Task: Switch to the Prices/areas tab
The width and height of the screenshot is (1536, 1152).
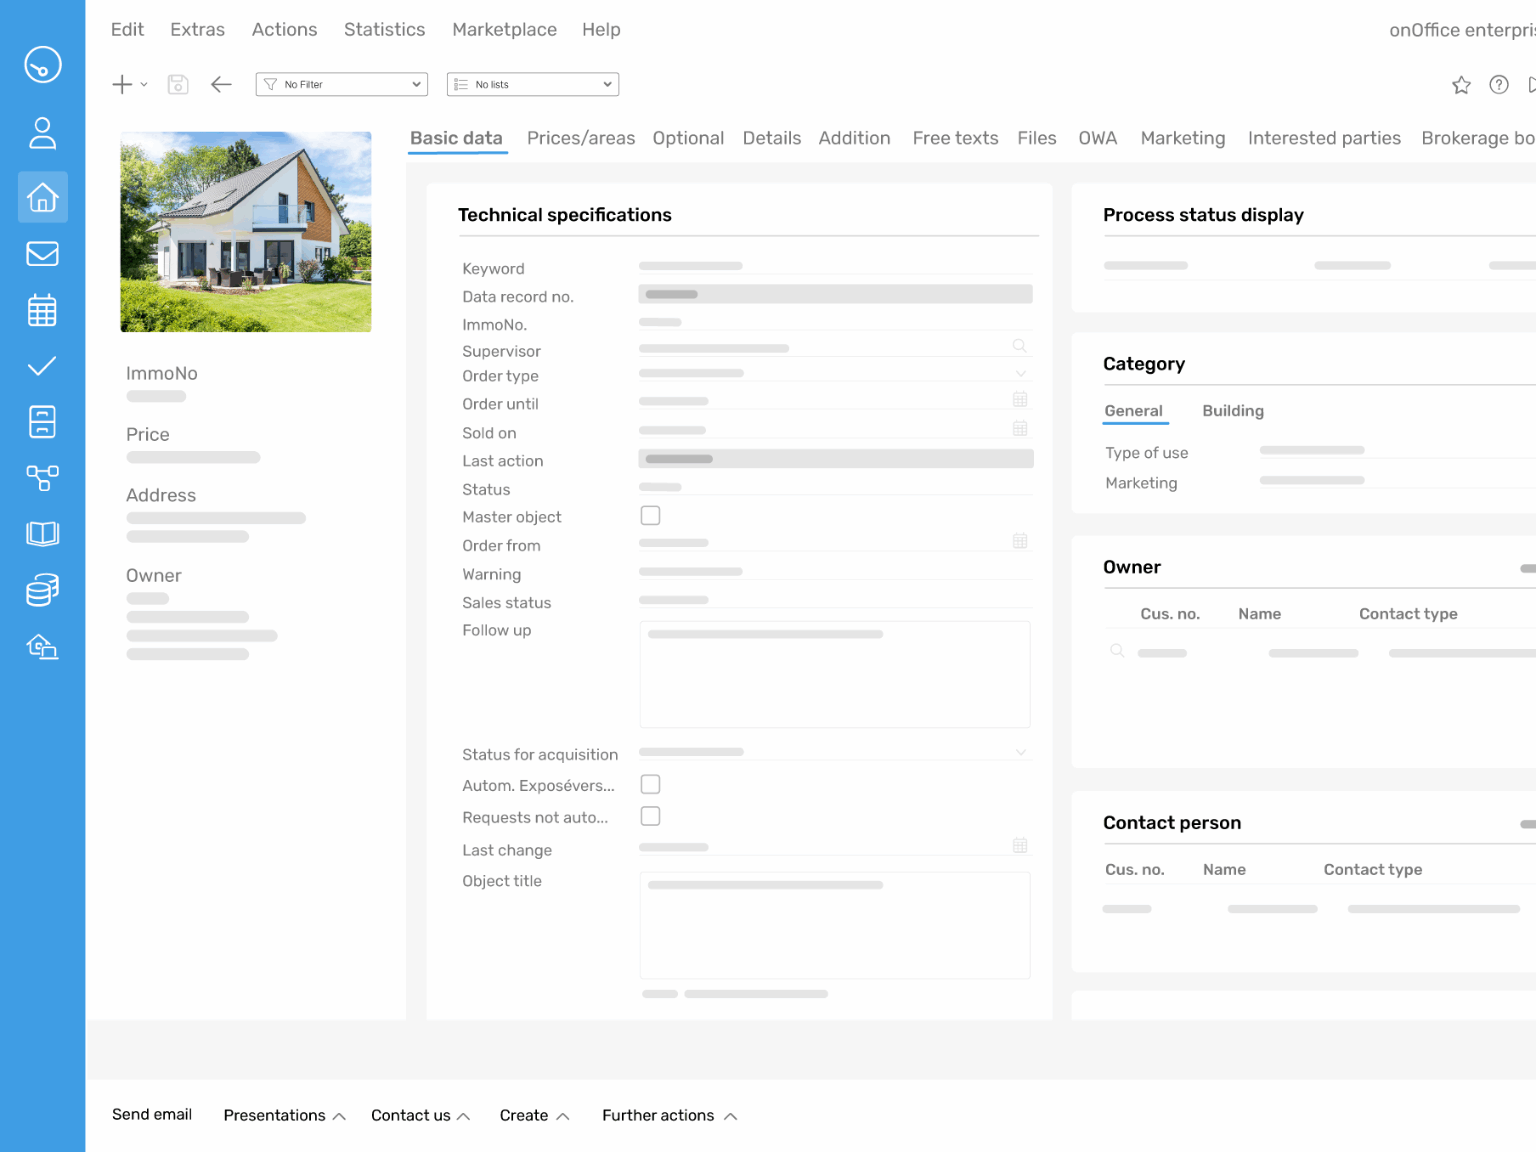Action: coord(580,138)
